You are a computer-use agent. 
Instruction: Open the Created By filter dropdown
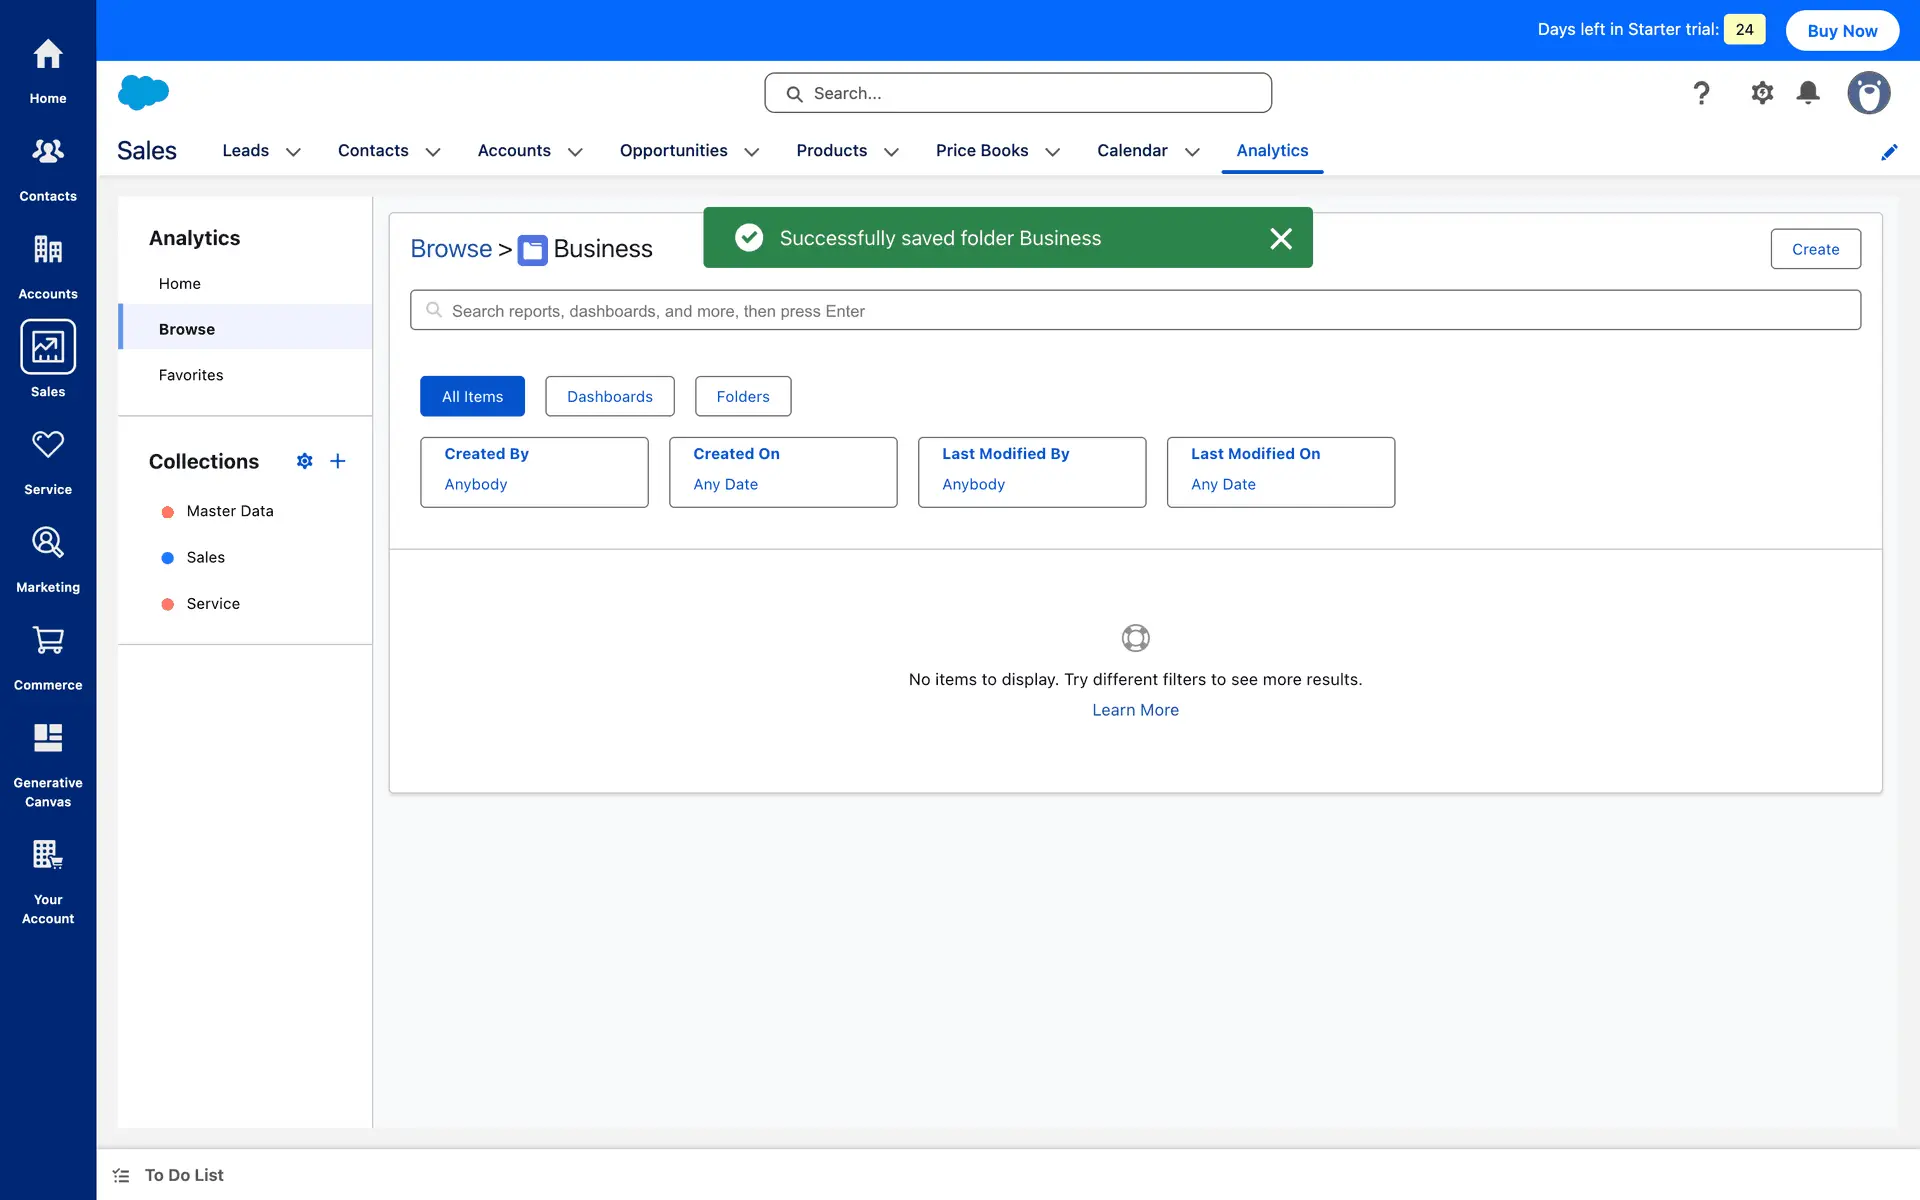pos(534,472)
